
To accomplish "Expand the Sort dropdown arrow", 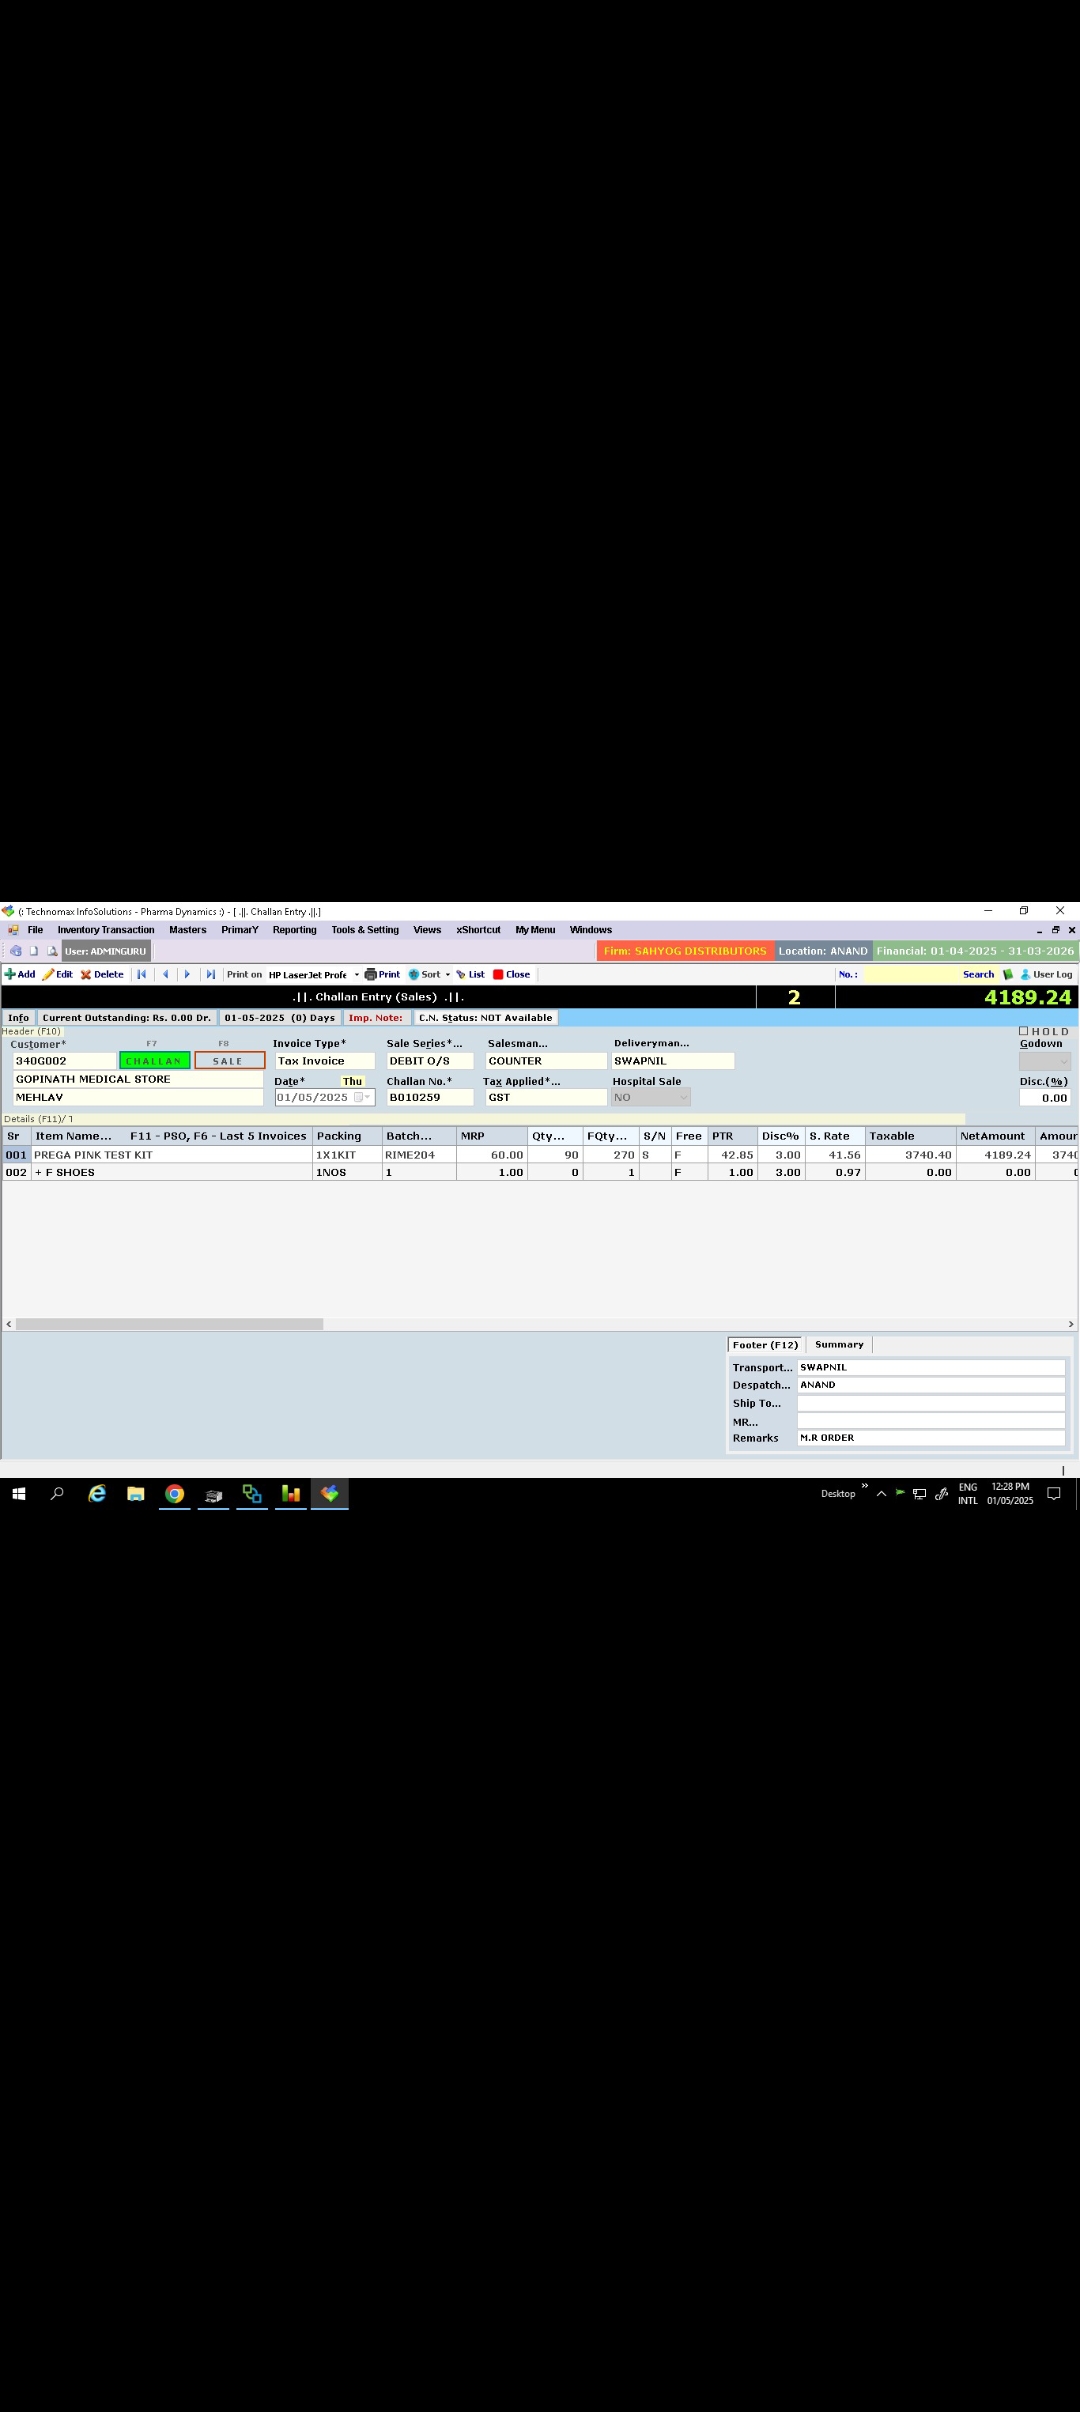I will coord(448,975).
